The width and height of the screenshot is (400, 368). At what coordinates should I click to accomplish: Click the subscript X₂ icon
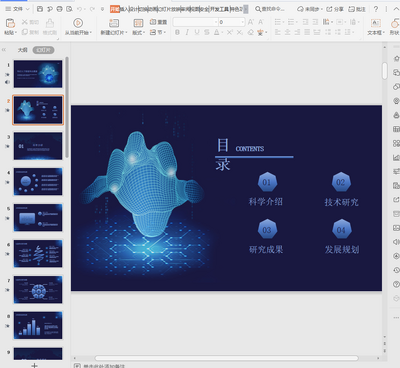click(240, 32)
